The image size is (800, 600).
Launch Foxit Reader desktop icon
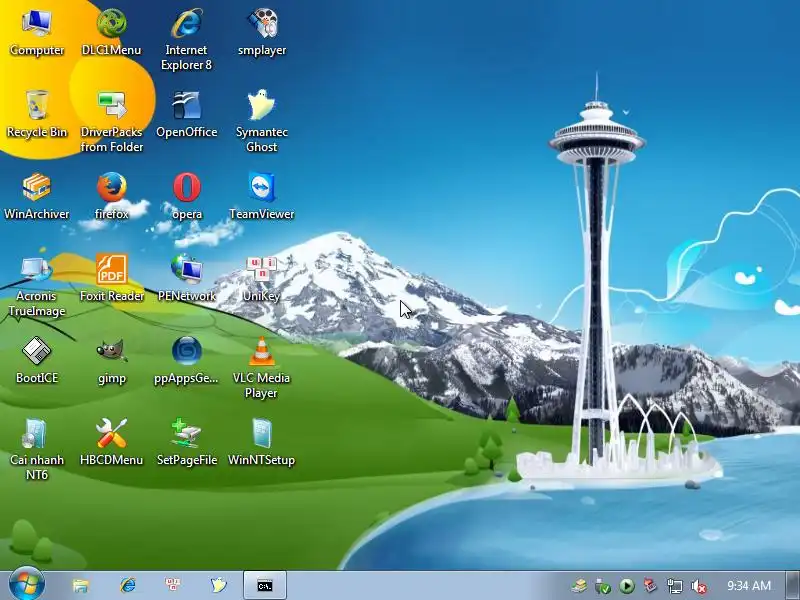[111, 279]
